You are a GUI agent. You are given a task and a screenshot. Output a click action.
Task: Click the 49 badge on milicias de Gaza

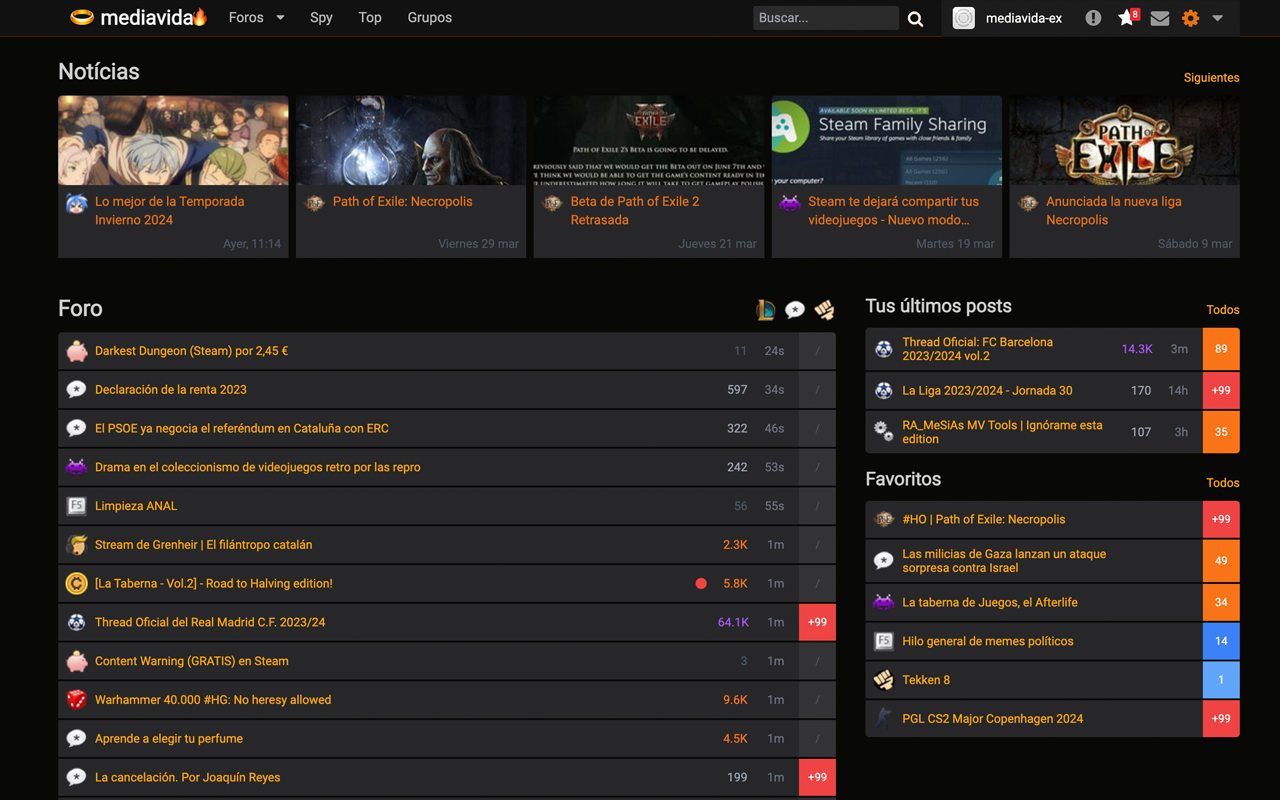coord(1221,561)
